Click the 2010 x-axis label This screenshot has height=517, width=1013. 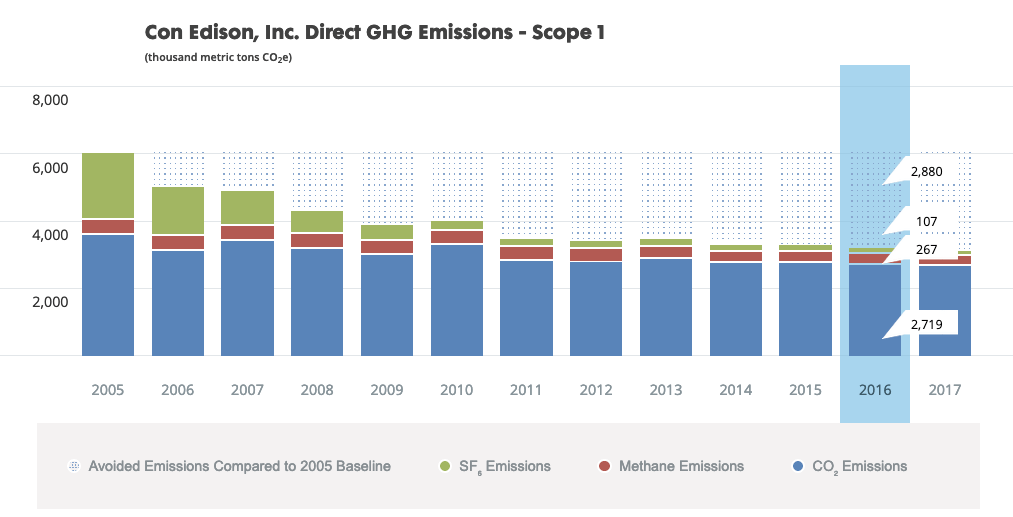(x=457, y=390)
